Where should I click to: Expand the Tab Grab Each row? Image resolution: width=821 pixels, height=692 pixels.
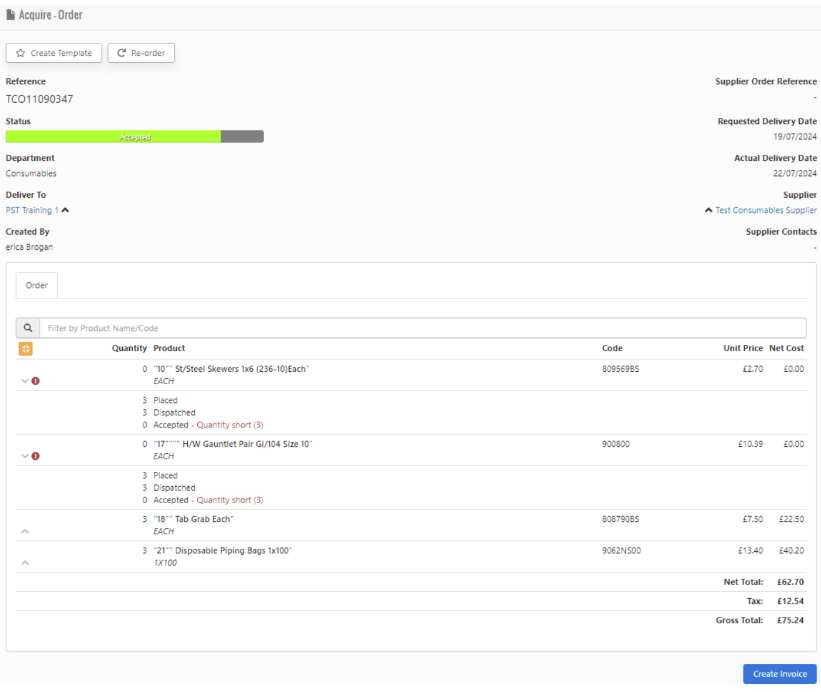pos(24,532)
